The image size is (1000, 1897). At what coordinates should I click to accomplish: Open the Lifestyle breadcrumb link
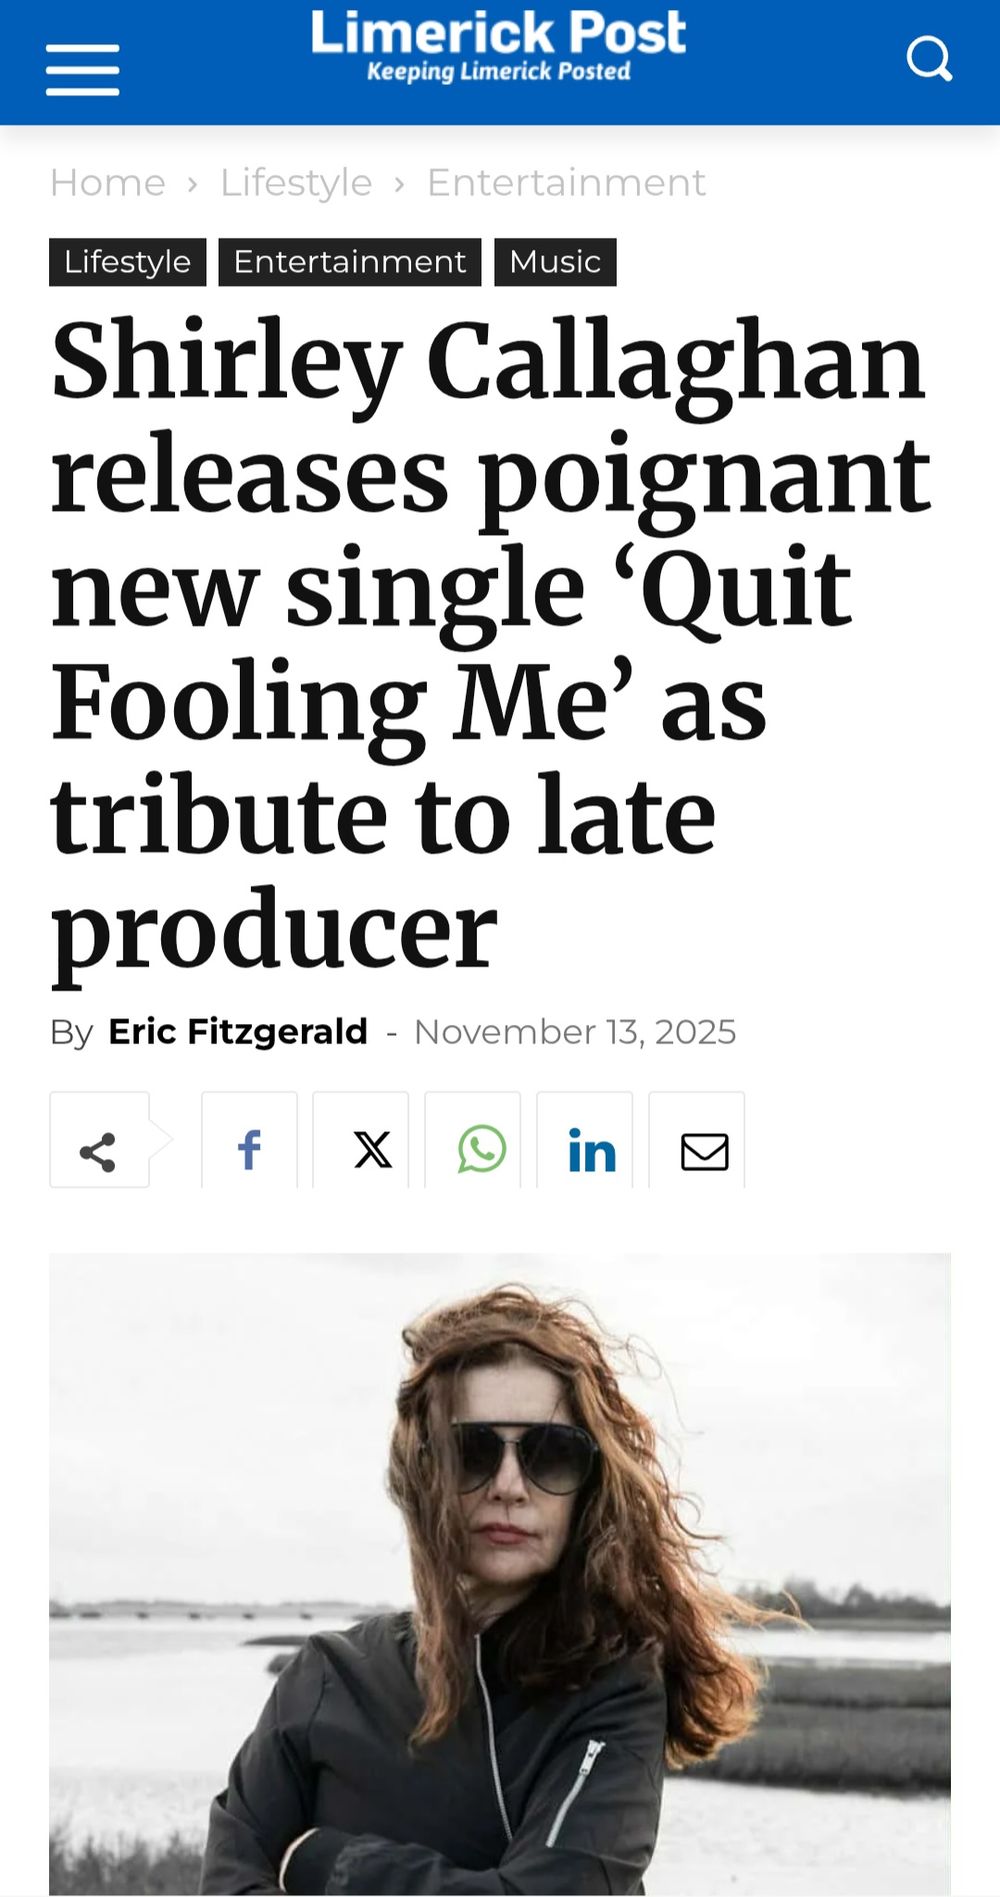pyautogui.click(x=296, y=182)
